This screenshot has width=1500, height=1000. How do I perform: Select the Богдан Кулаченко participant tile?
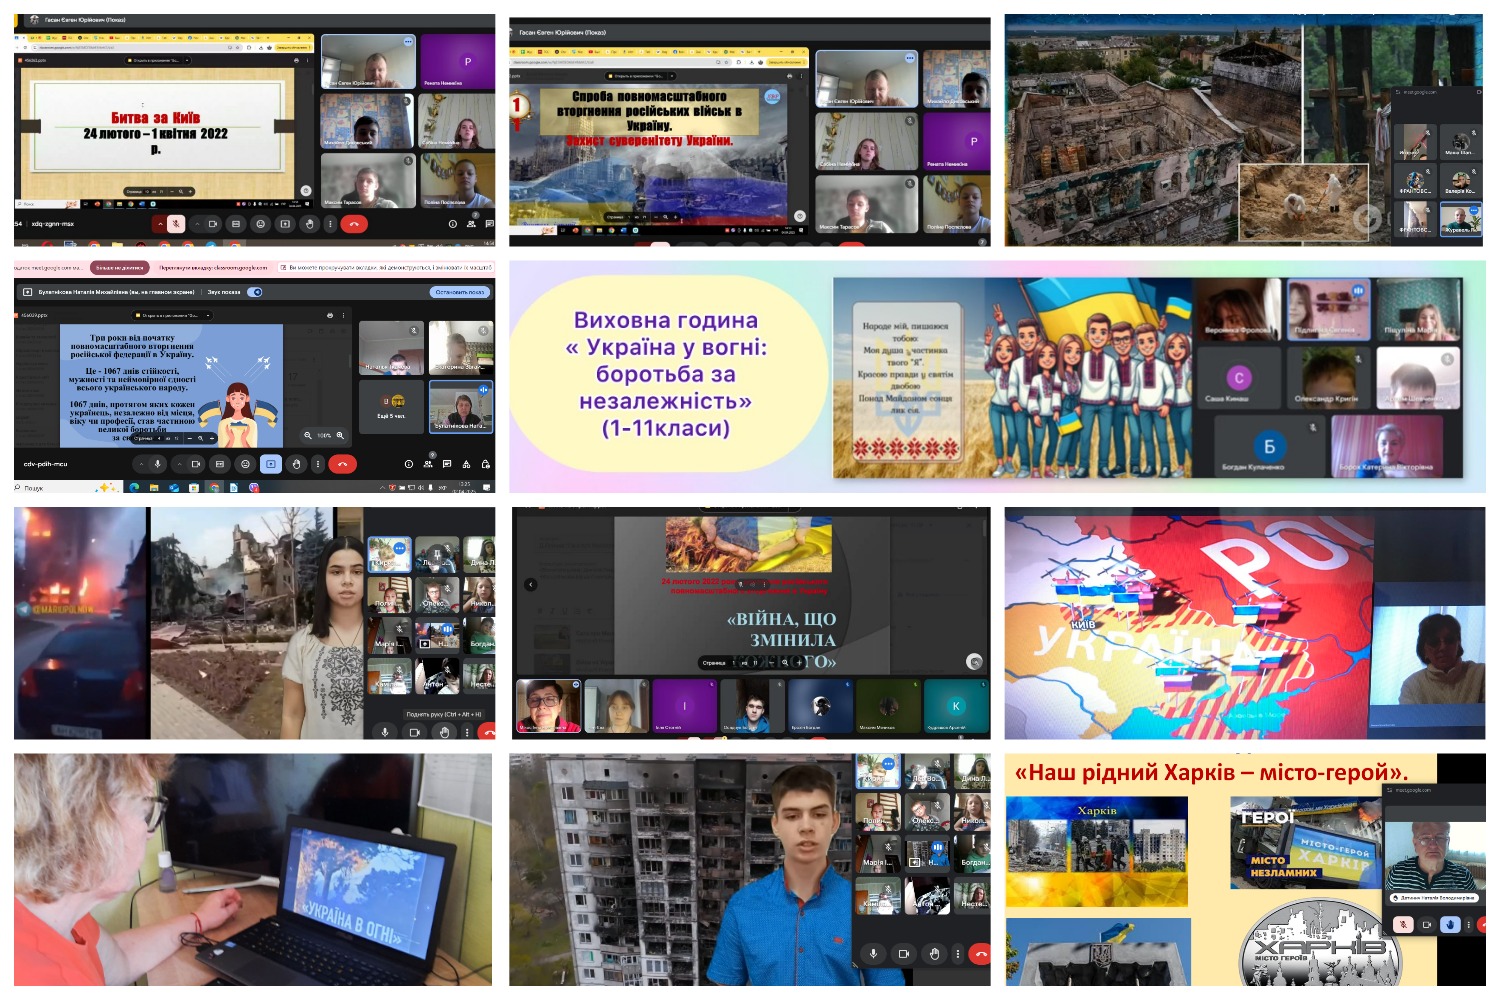click(1270, 446)
